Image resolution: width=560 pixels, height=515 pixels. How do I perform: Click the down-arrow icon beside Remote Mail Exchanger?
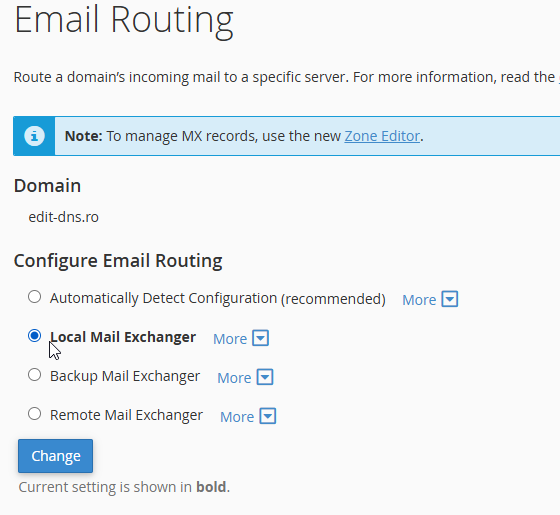pyautogui.click(x=268, y=416)
